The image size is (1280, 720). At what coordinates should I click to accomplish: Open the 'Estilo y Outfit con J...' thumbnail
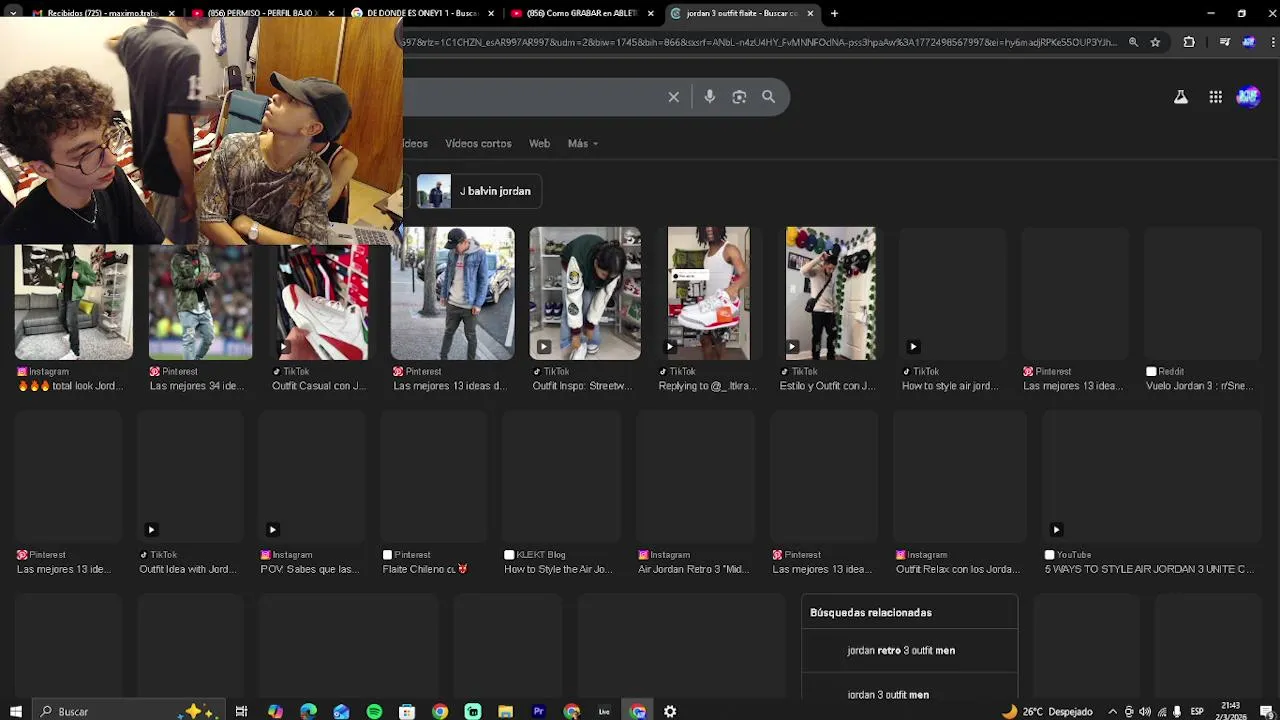(831, 293)
